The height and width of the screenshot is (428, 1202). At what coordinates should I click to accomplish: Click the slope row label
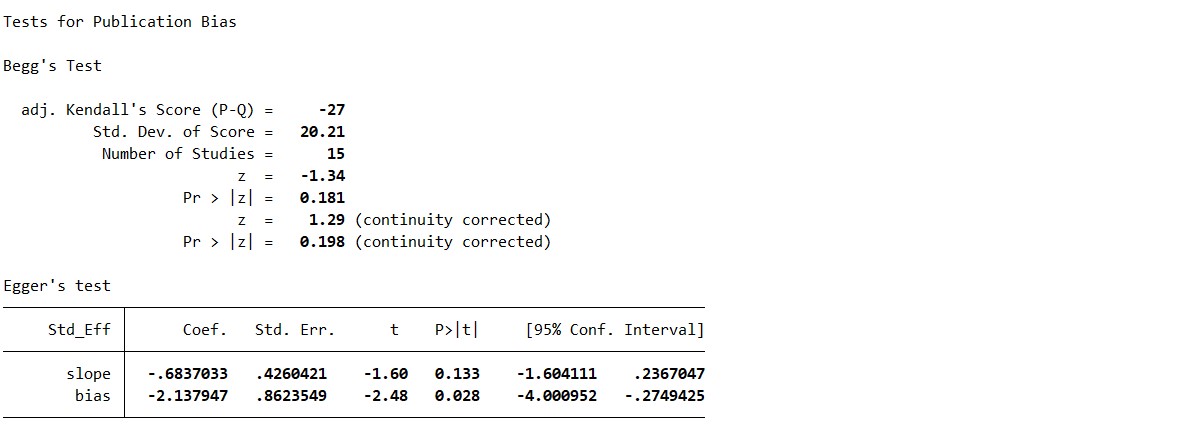(88, 374)
